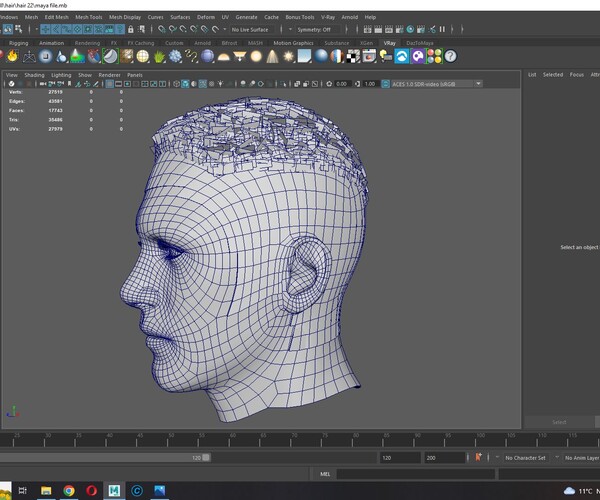600x500 pixels.
Task: Open the V-Ray menu
Action: pyautogui.click(x=328, y=17)
